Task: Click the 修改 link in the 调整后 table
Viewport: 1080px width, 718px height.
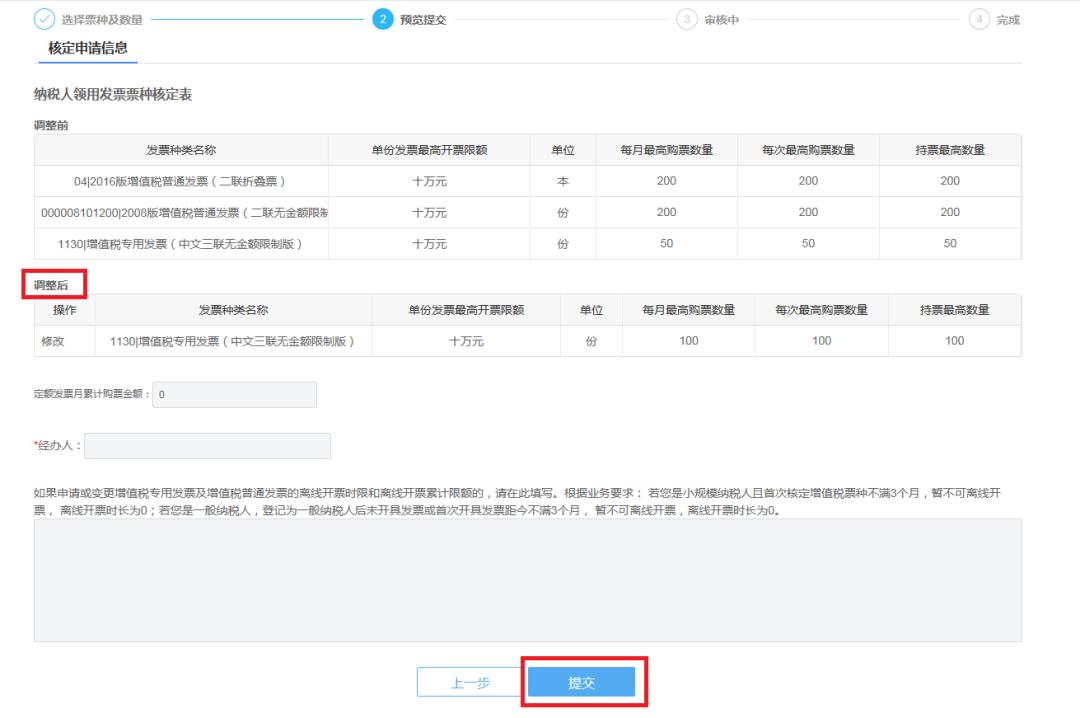Action: coord(52,341)
